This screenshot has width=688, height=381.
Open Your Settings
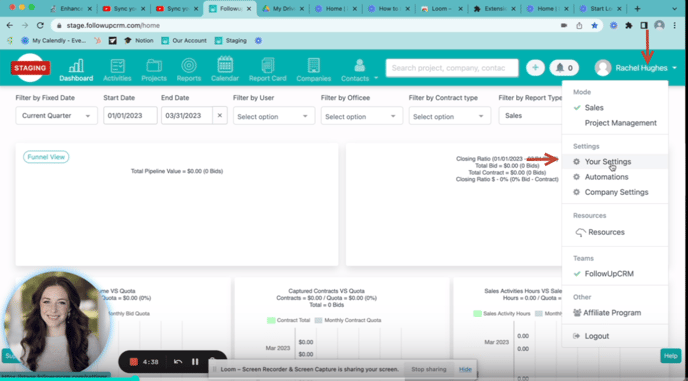(x=615, y=162)
